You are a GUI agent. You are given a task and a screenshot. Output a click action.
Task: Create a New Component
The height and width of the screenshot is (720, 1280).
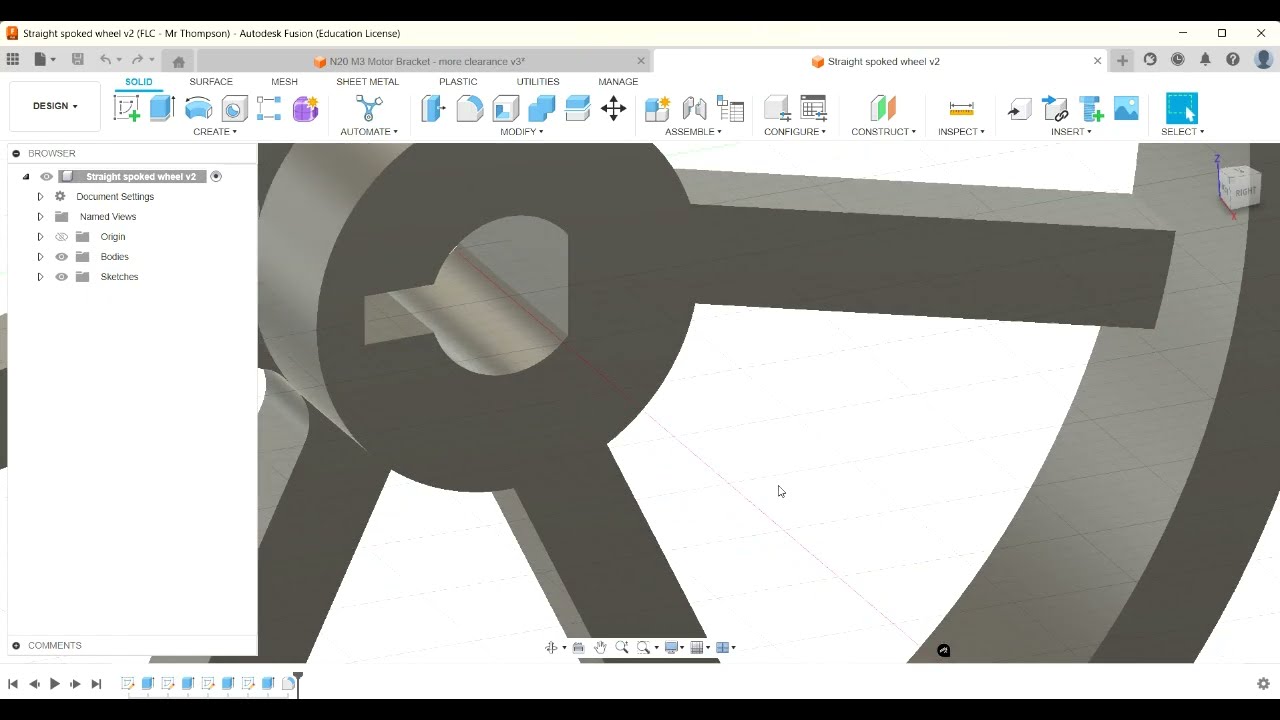pyautogui.click(x=657, y=108)
